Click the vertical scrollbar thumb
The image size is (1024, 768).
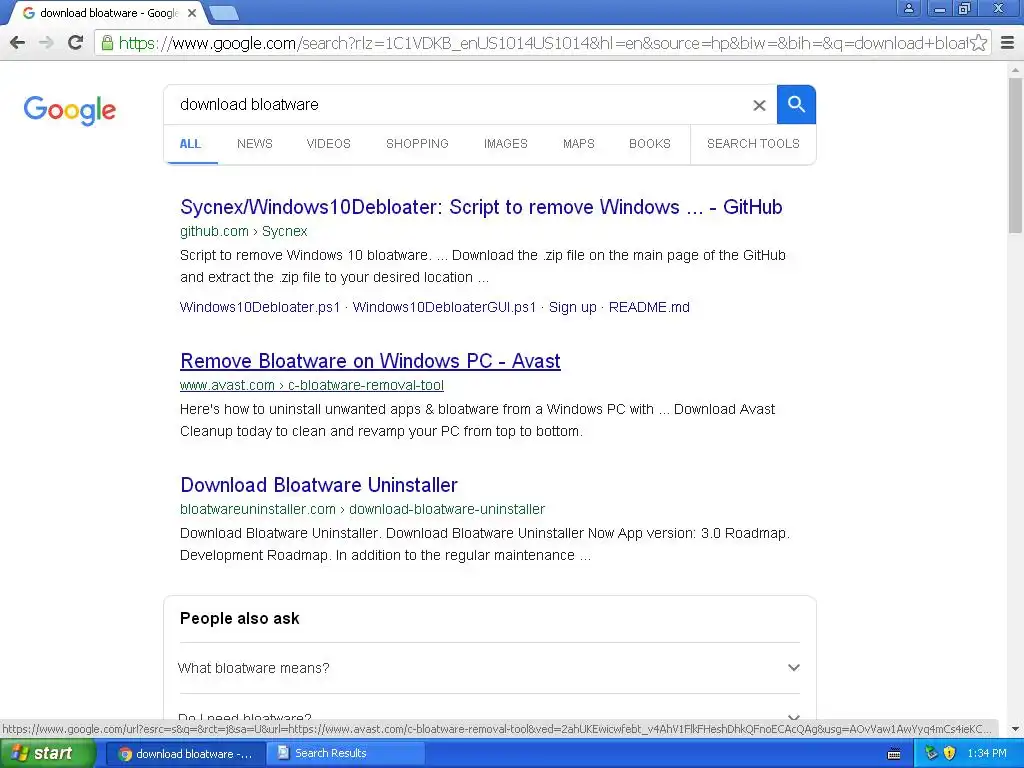tap(1015, 154)
